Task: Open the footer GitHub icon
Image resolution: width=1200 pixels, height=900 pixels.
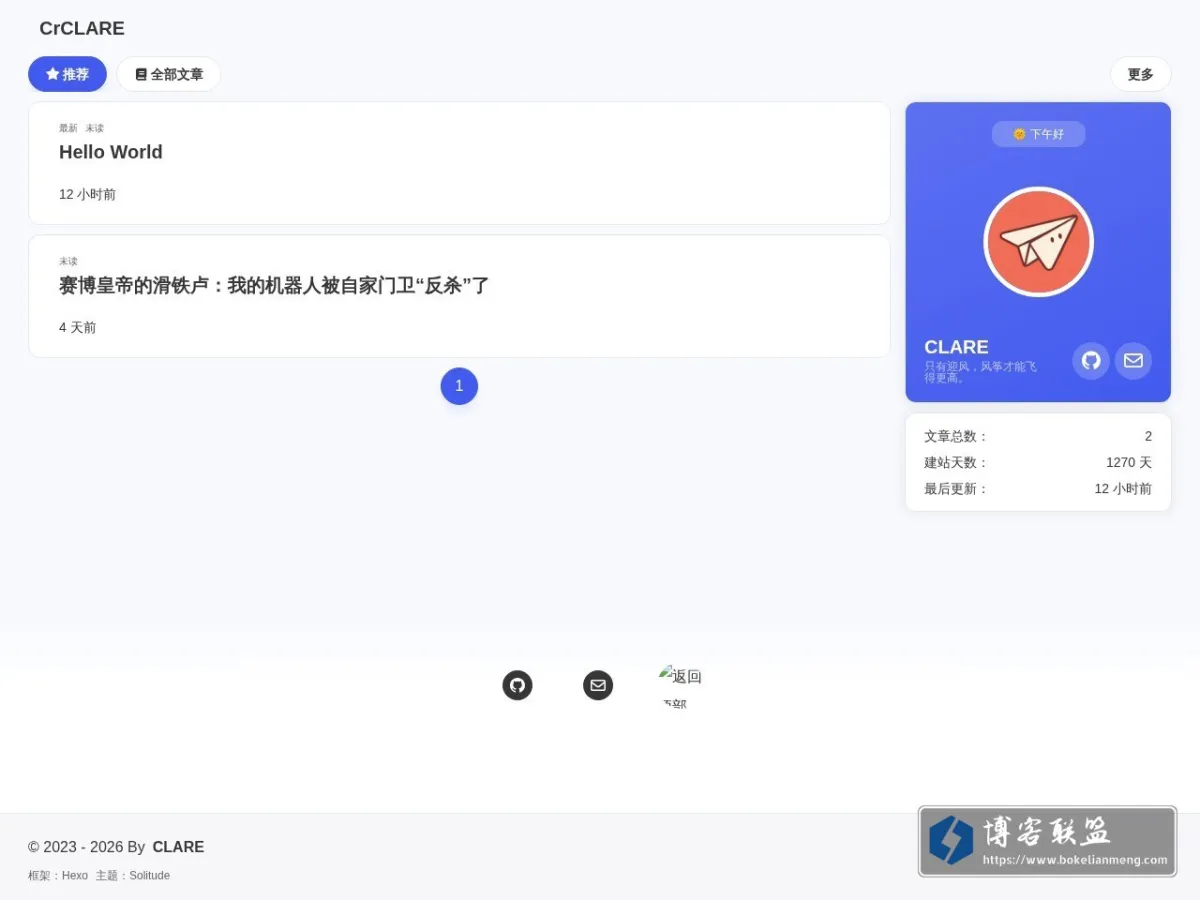Action: pos(517,685)
